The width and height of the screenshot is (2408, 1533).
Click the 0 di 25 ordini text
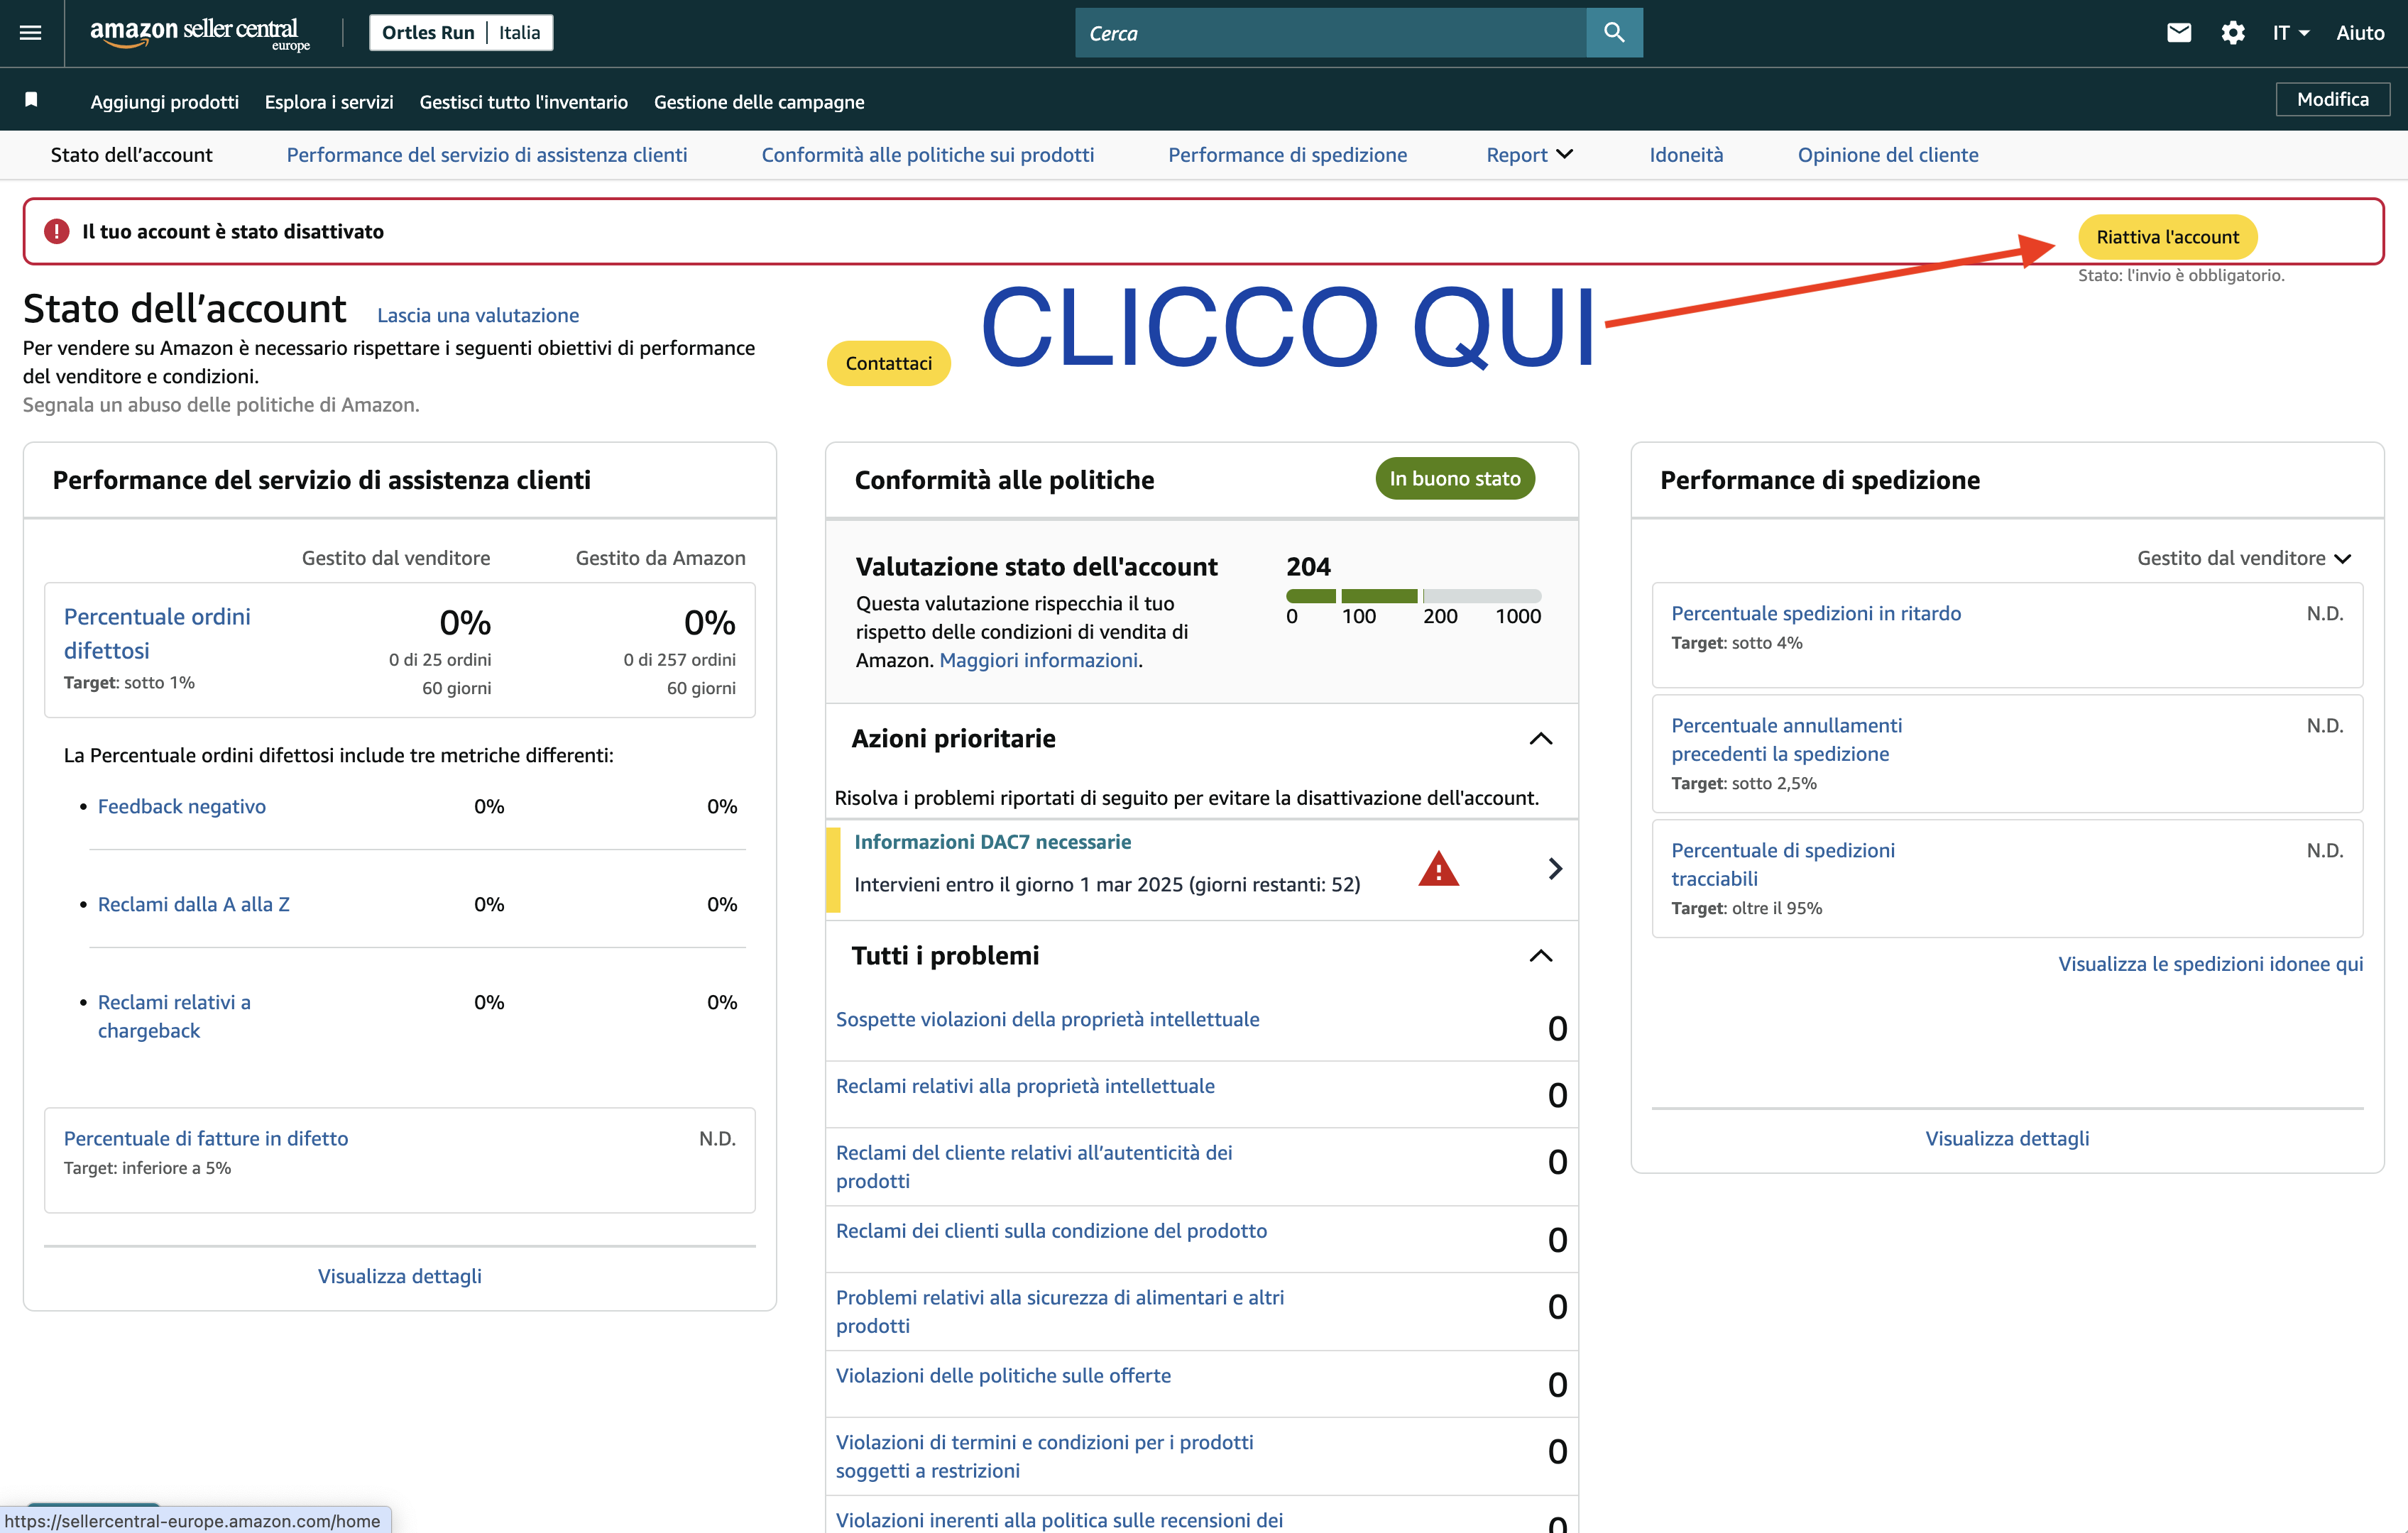[x=440, y=660]
